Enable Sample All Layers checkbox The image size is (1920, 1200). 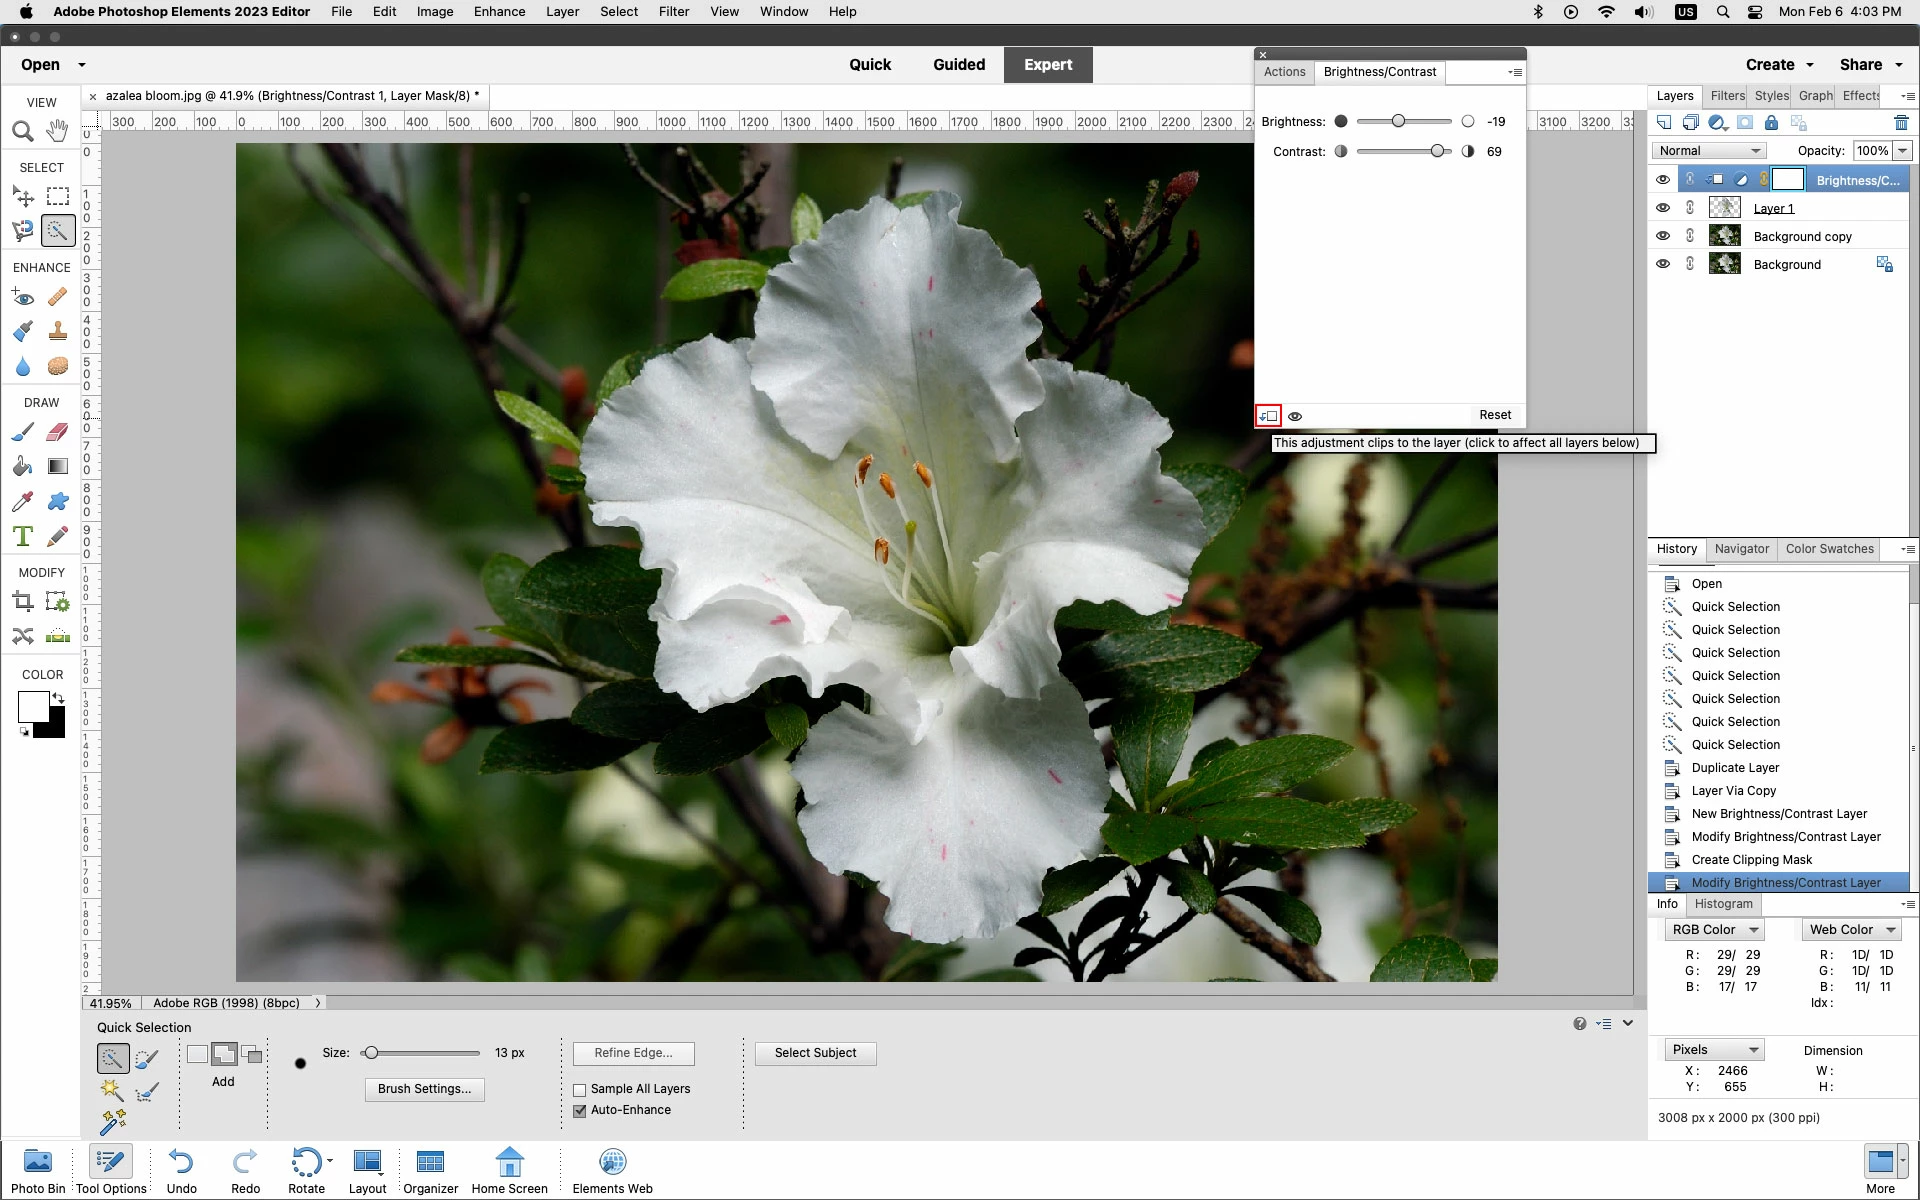pos(579,1090)
